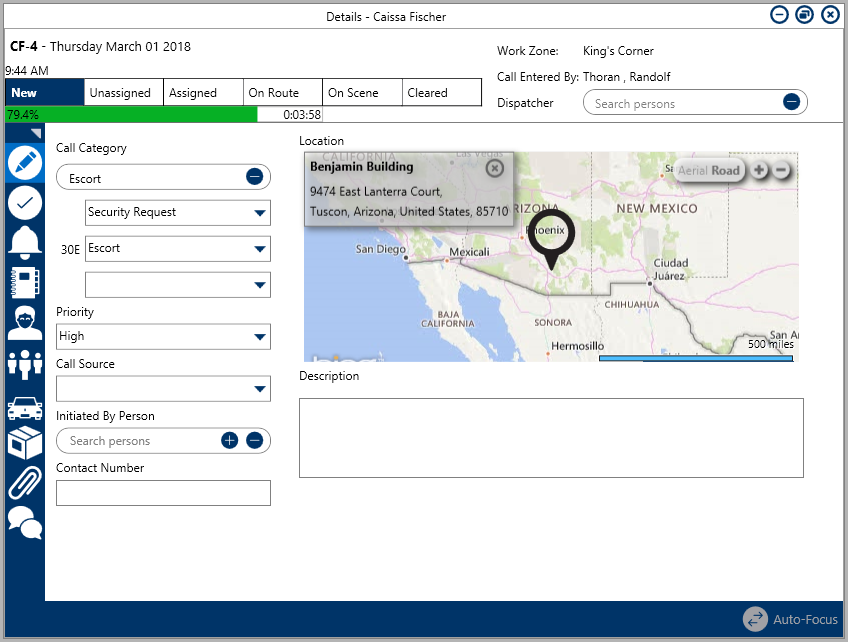Open the package box sidebar icon

pos(25,443)
